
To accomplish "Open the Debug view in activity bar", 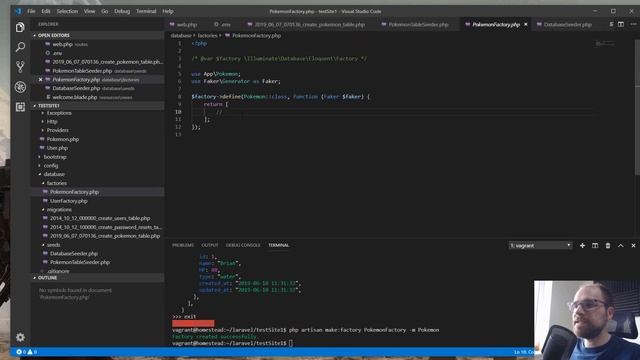I will tap(20, 87).
